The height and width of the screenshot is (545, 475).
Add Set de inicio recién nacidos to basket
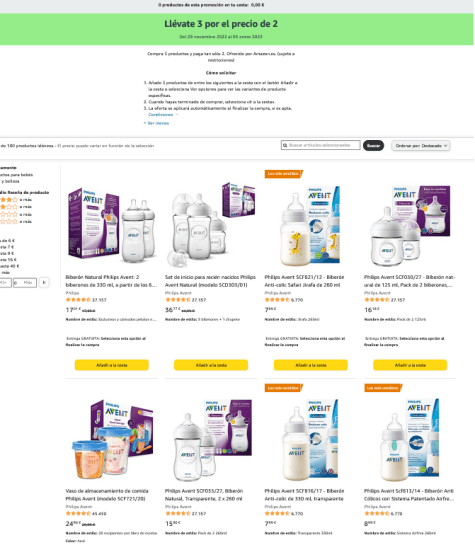click(211, 365)
